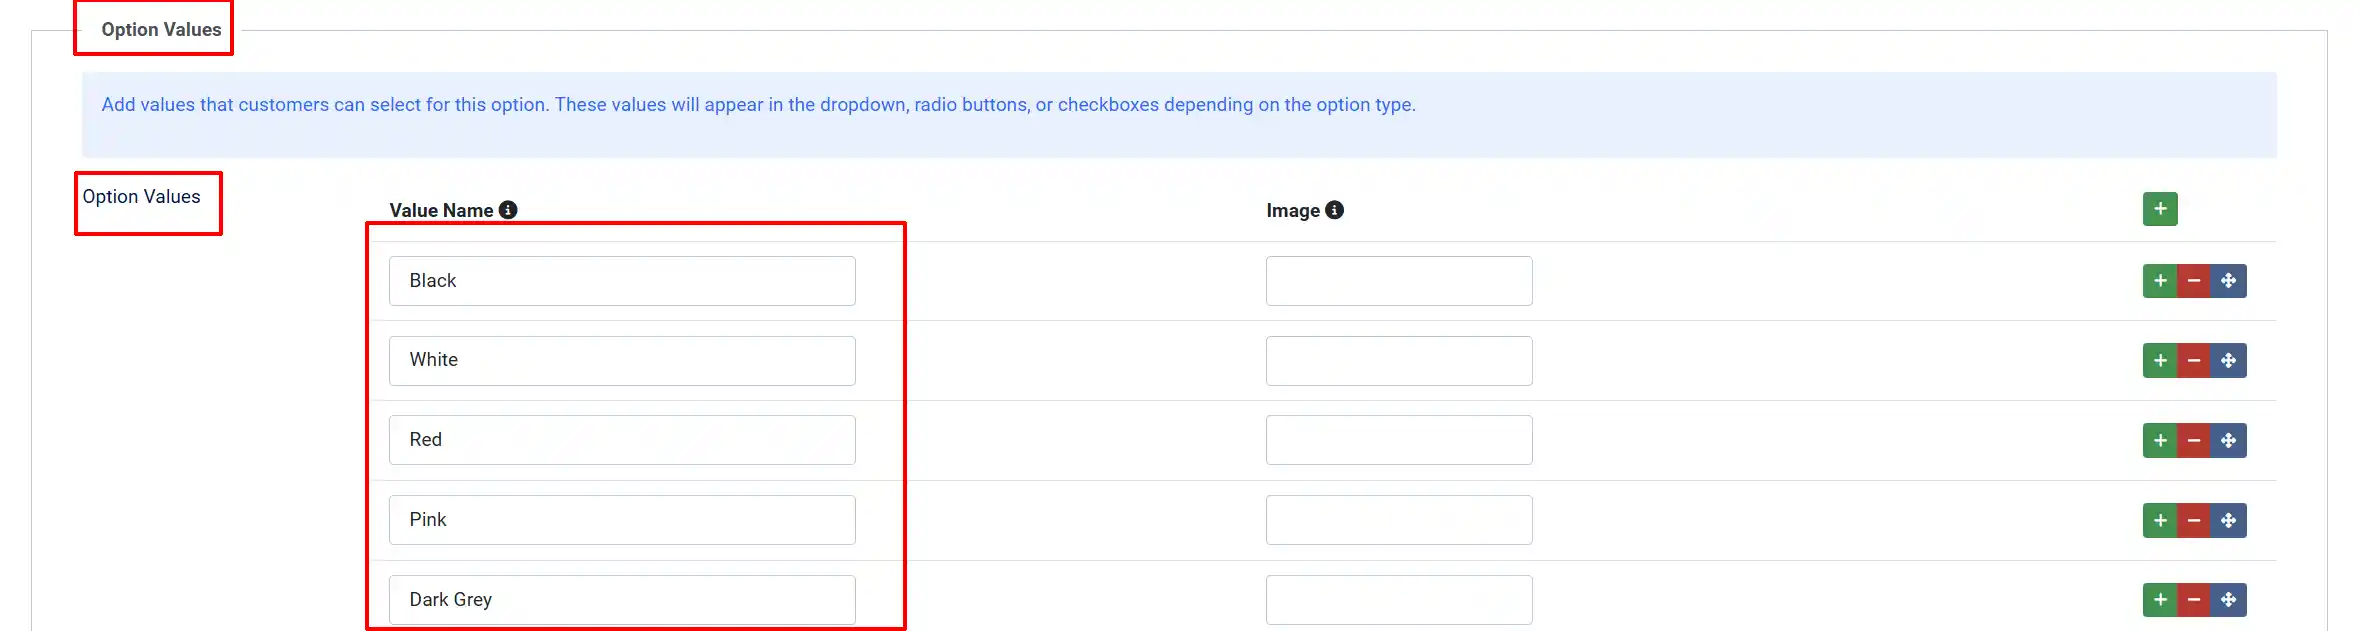Add a row after Dark Grey value
Image resolution: width=2361 pixels, height=631 pixels.
click(2160, 600)
